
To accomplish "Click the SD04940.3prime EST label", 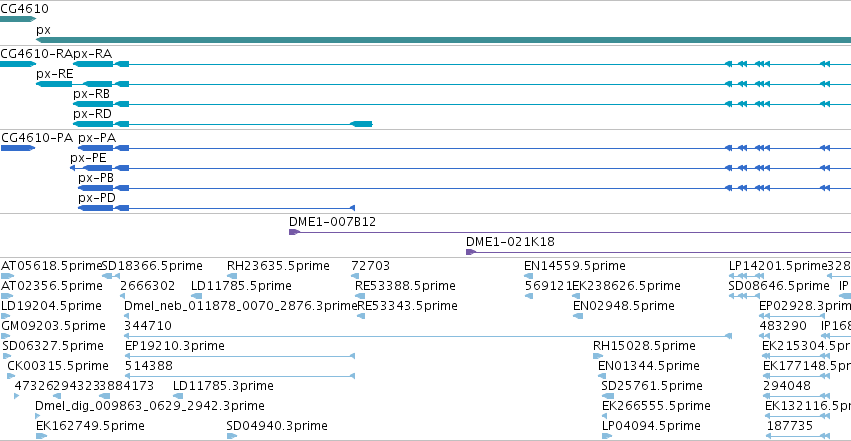I will pos(277,426).
